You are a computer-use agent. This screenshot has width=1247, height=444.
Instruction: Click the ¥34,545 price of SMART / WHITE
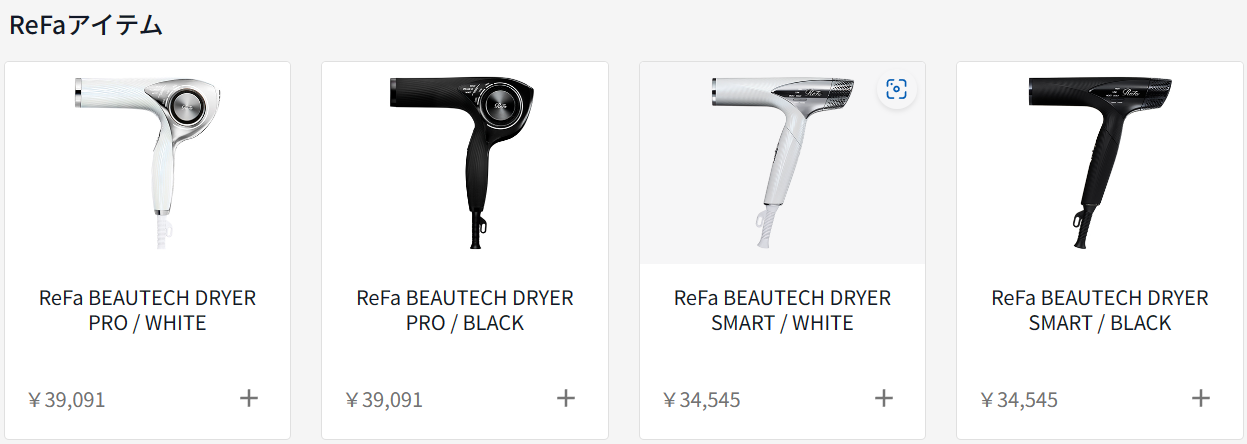click(702, 400)
